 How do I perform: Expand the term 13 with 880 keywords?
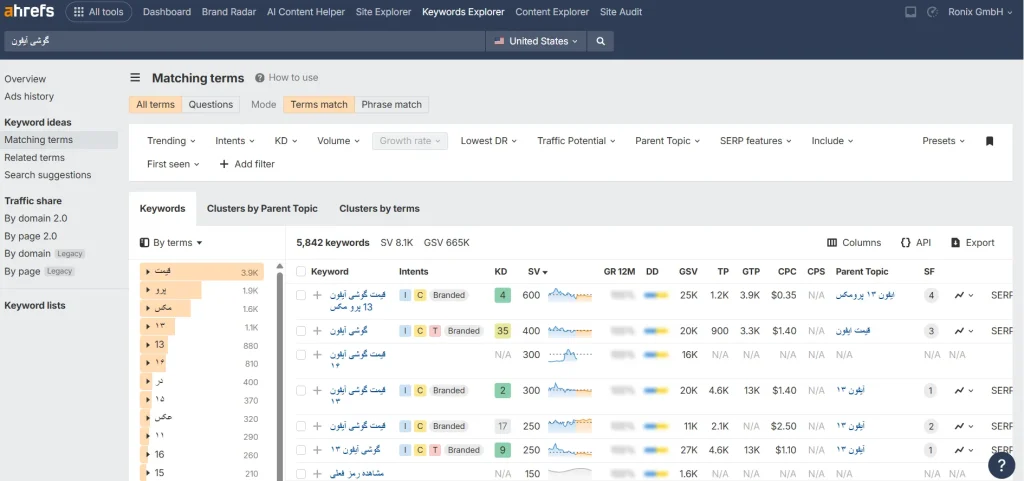pos(149,345)
